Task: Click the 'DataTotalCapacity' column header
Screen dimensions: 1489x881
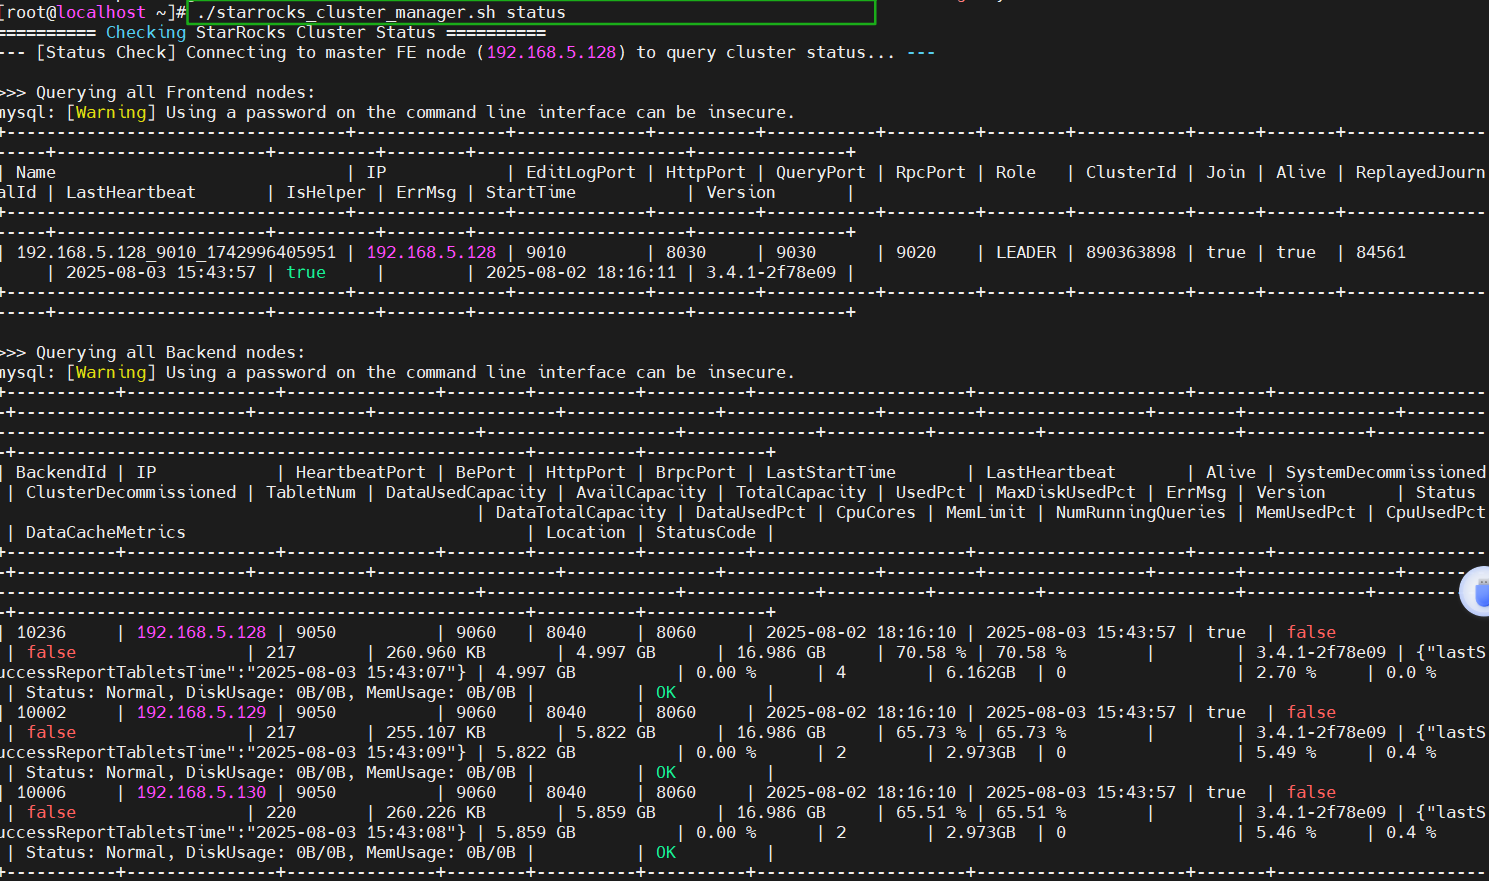Action: (581, 512)
